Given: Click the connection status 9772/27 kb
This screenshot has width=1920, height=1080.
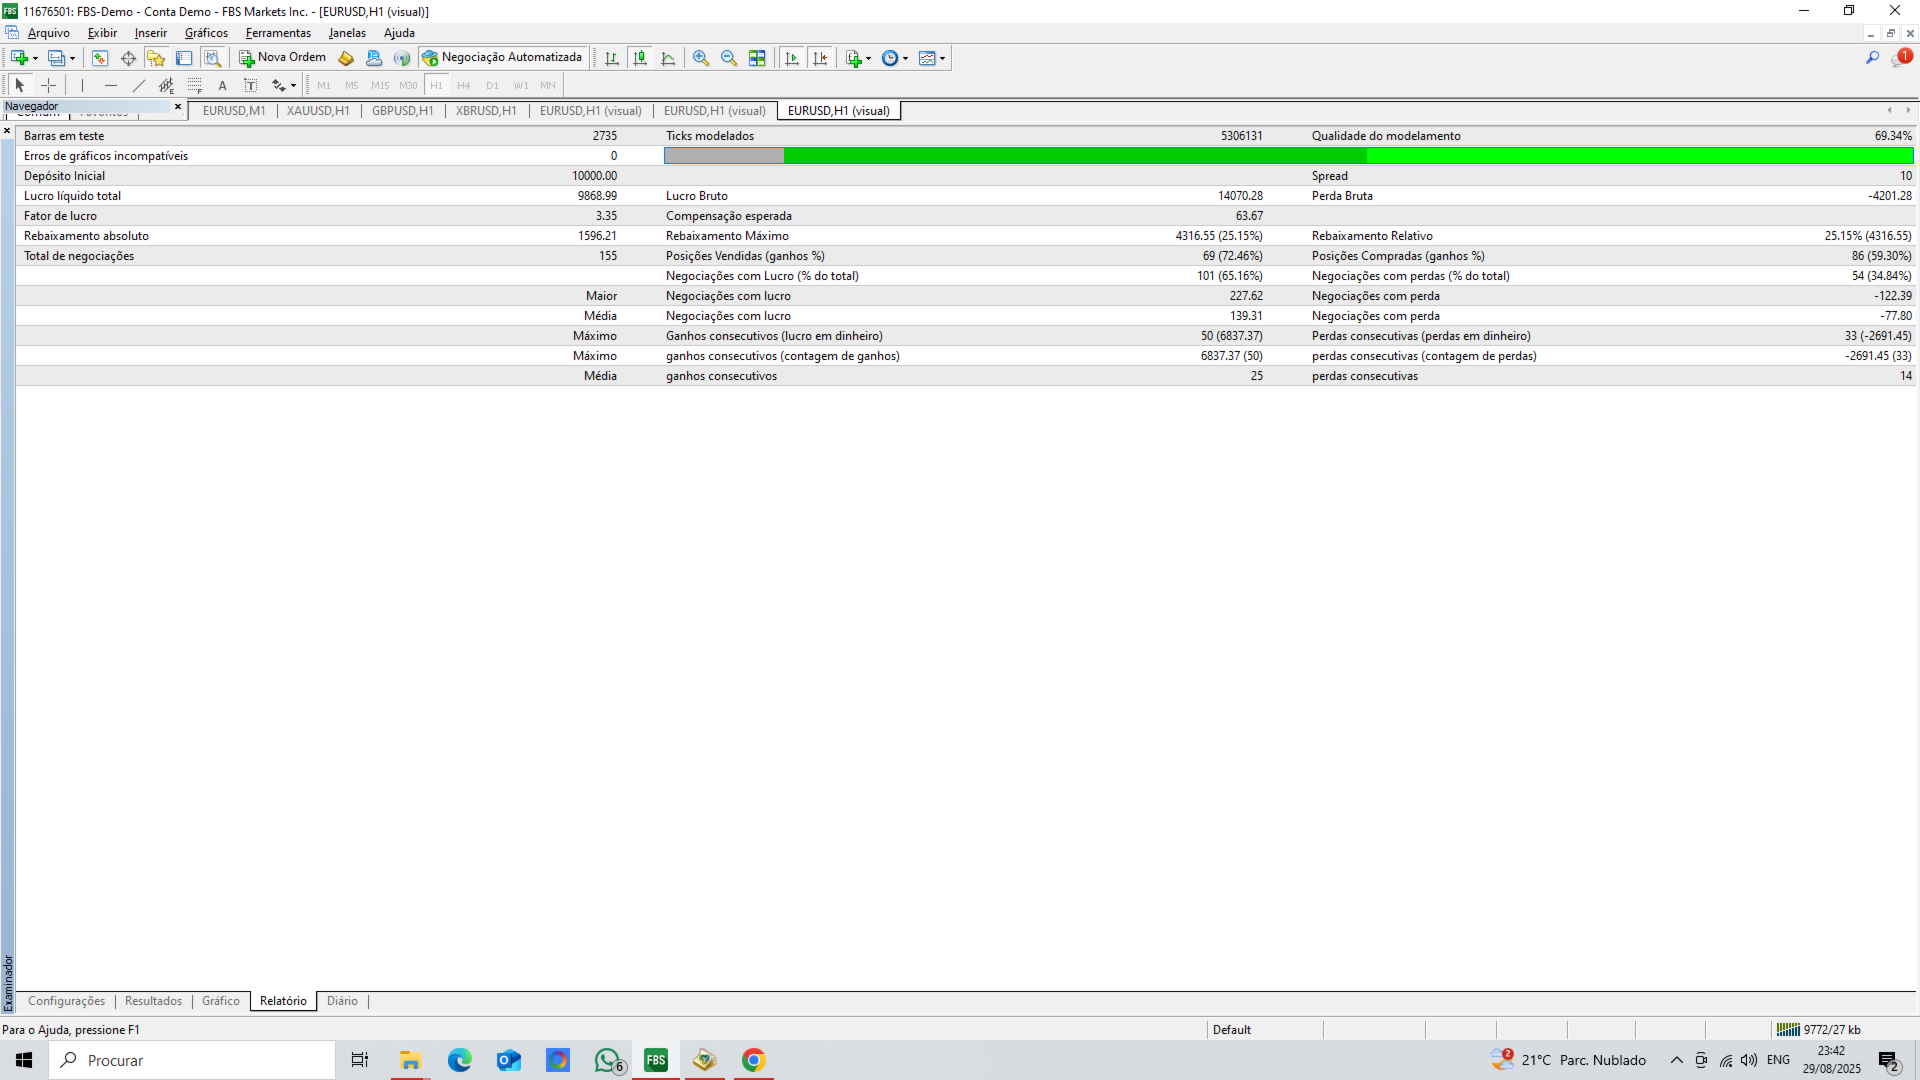Looking at the screenshot, I should (1819, 1030).
